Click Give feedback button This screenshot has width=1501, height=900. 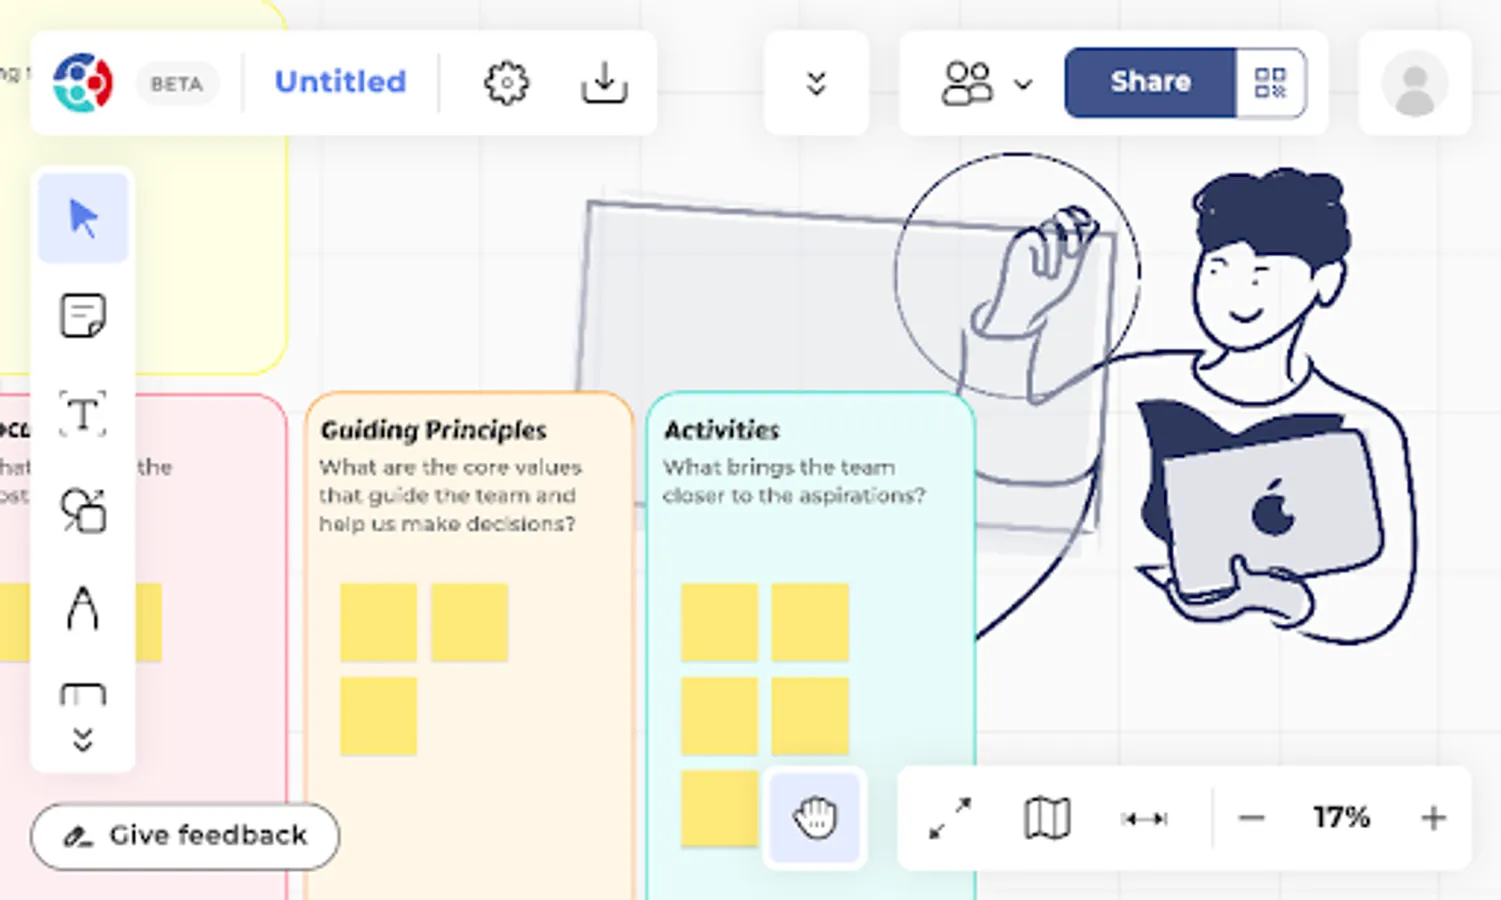point(185,835)
